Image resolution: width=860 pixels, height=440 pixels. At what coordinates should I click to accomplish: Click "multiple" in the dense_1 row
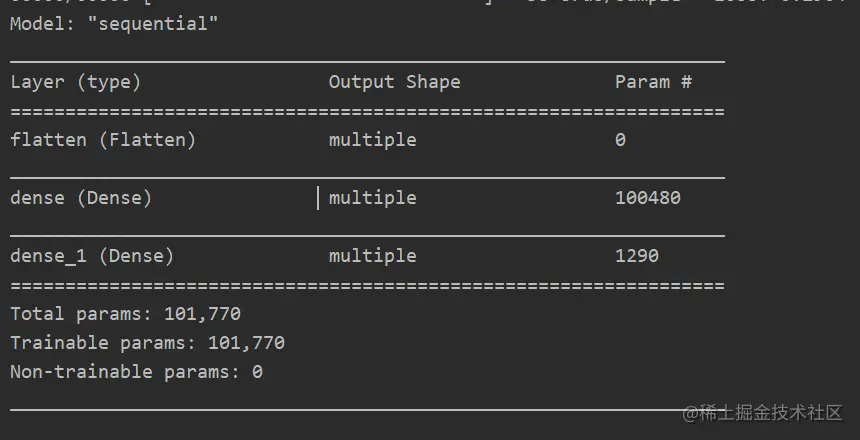pyautogui.click(x=372, y=256)
